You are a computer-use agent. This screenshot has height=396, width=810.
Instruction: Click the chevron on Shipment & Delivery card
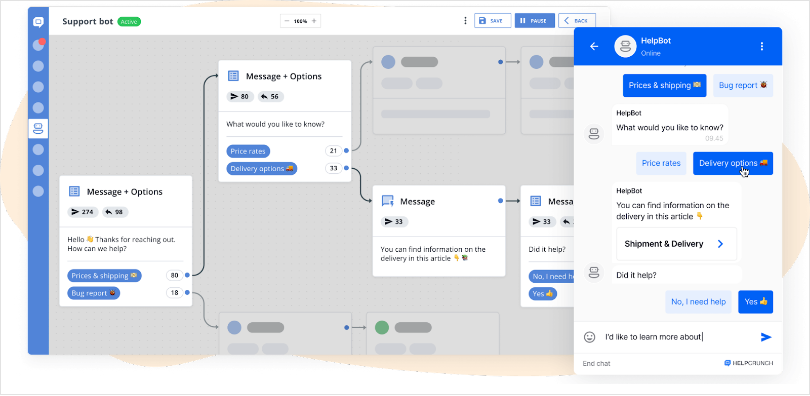(x=720, y=244)
